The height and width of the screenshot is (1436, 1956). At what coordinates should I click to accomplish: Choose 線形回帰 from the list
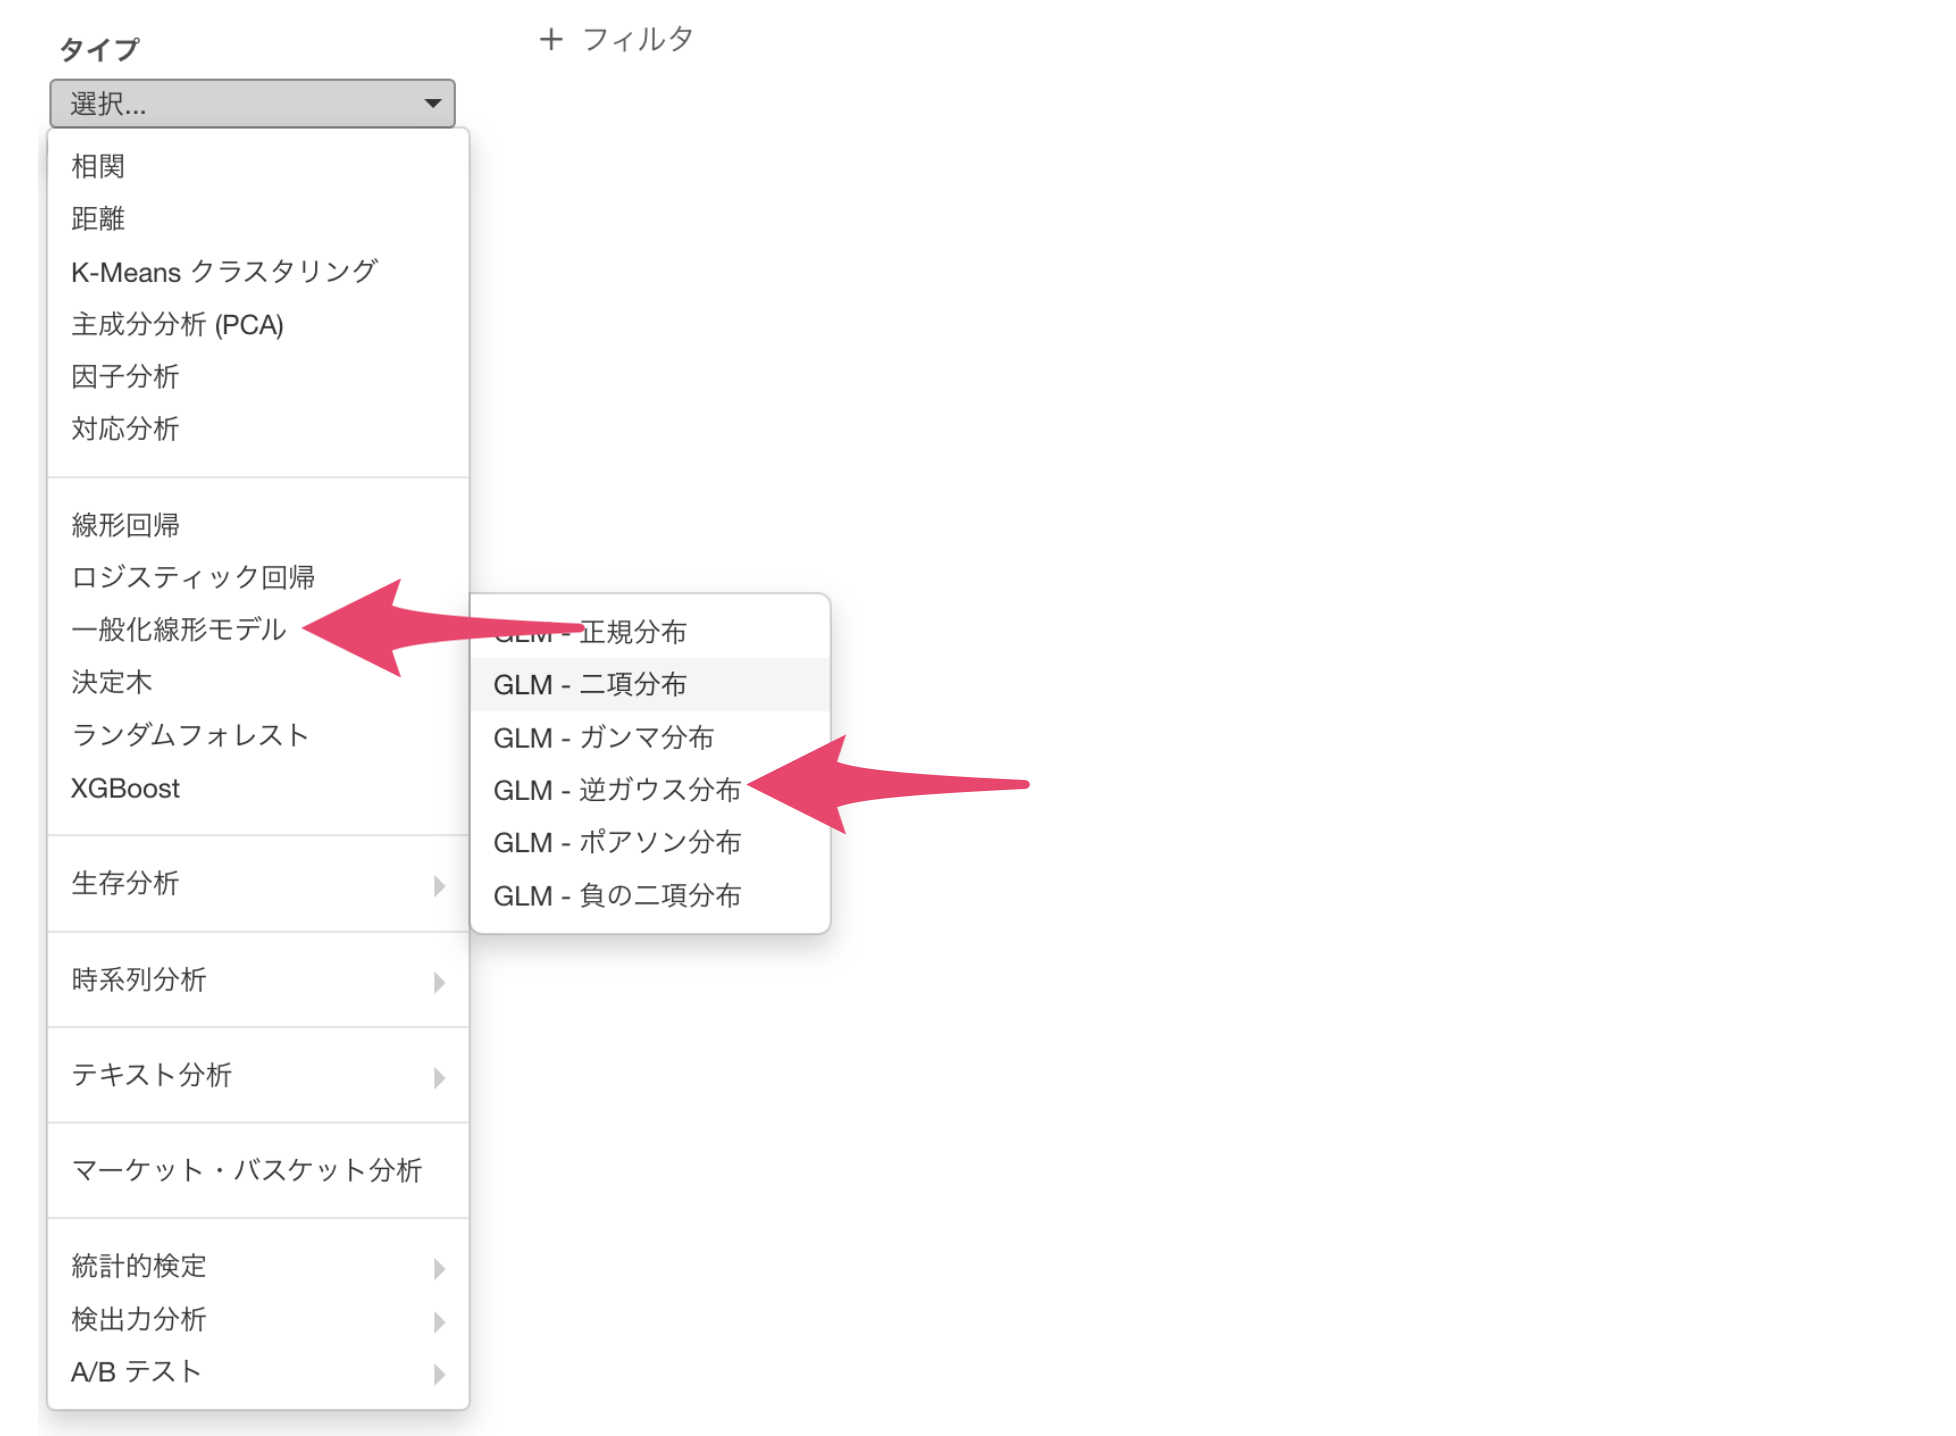(x=258, y=524)
